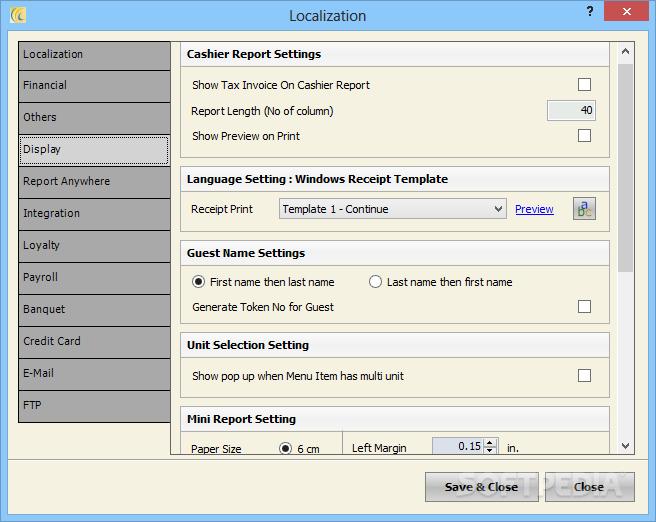Click the scroll up arrow
This screenshot has height=522, width=656.
point(625,52)
